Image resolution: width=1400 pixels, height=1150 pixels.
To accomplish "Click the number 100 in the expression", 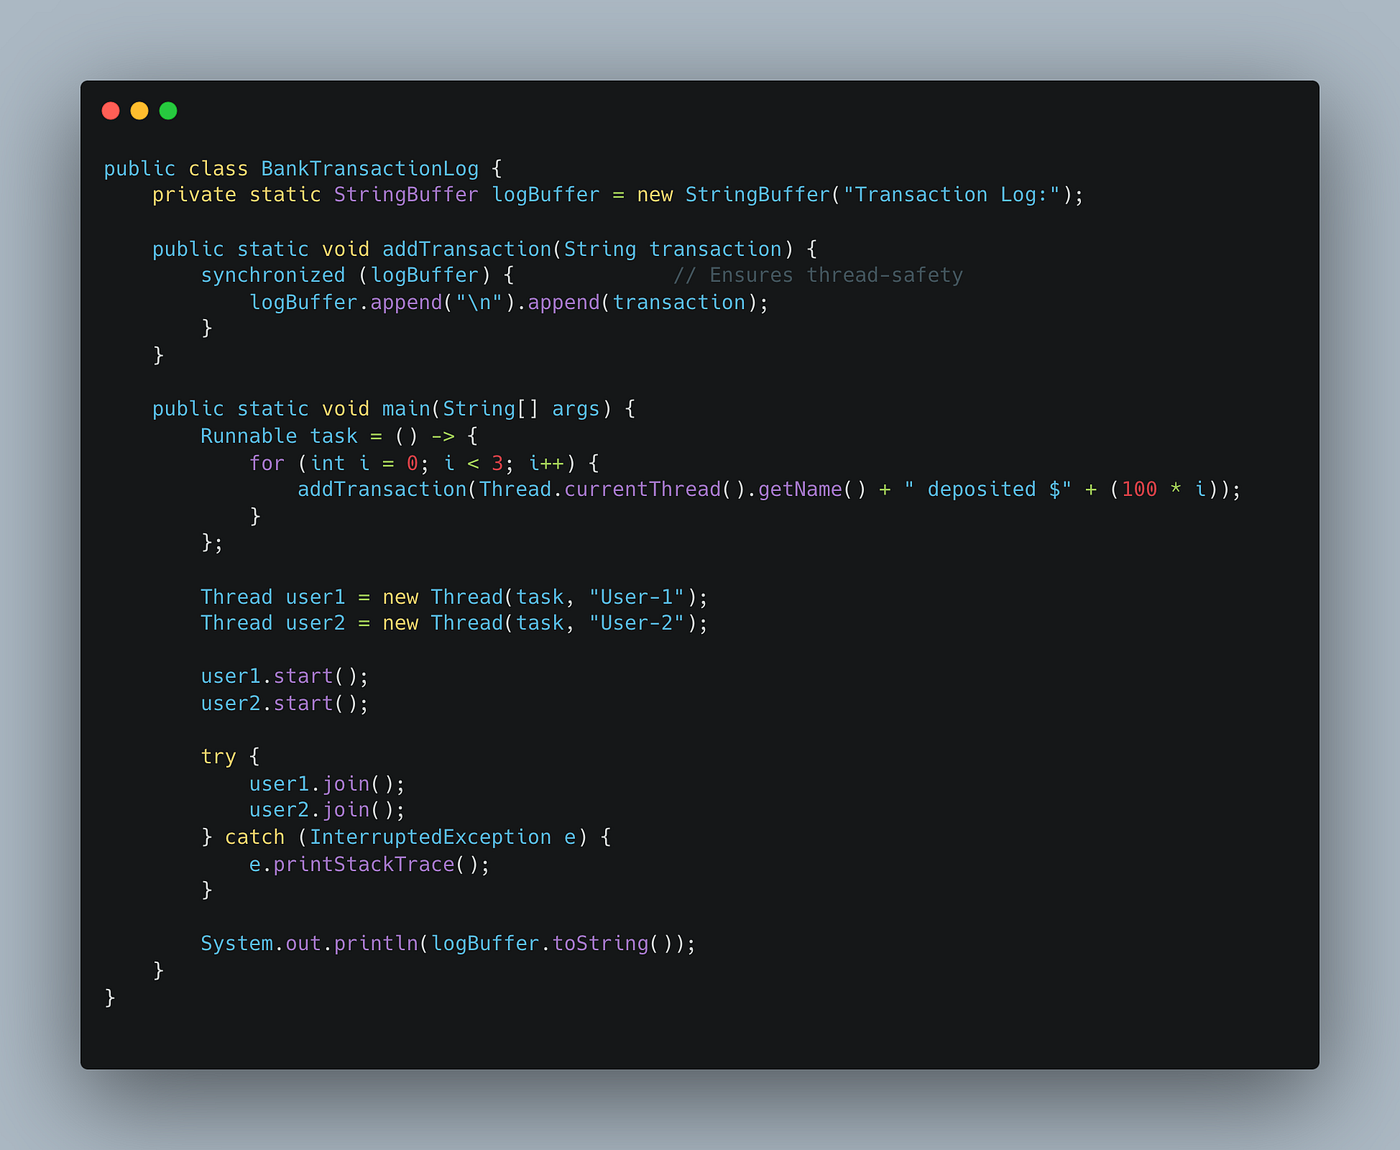I will point(1139,489).
